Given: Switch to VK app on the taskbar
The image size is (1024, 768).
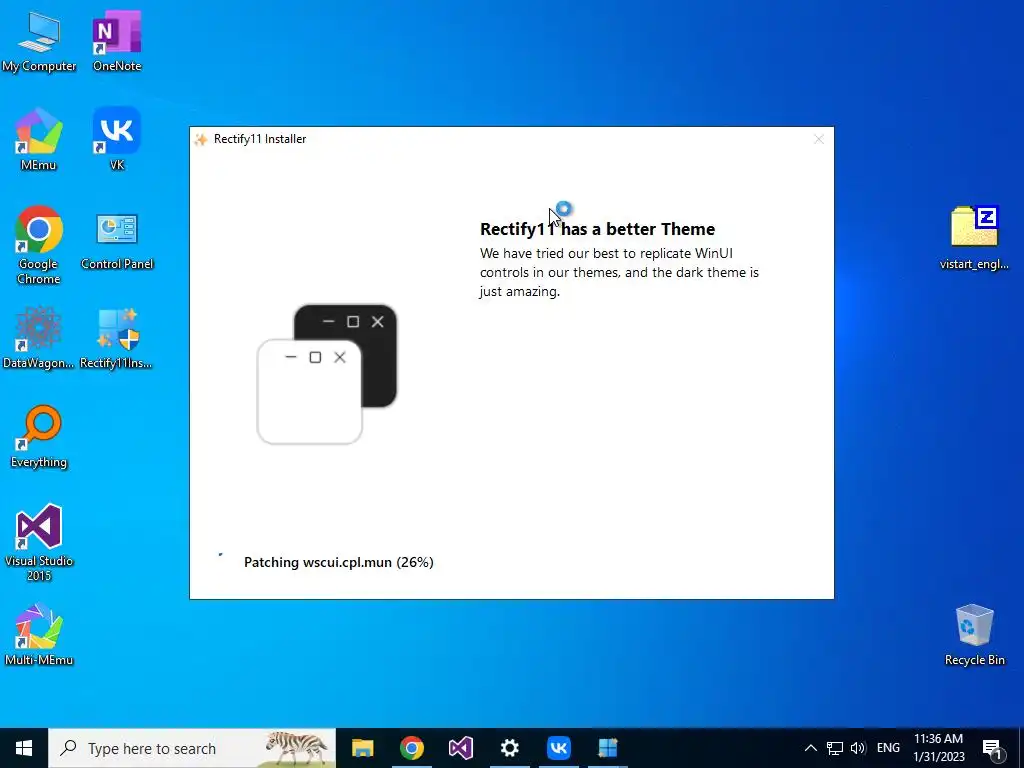Looking at the screenshot, I should tap(558, 748).
